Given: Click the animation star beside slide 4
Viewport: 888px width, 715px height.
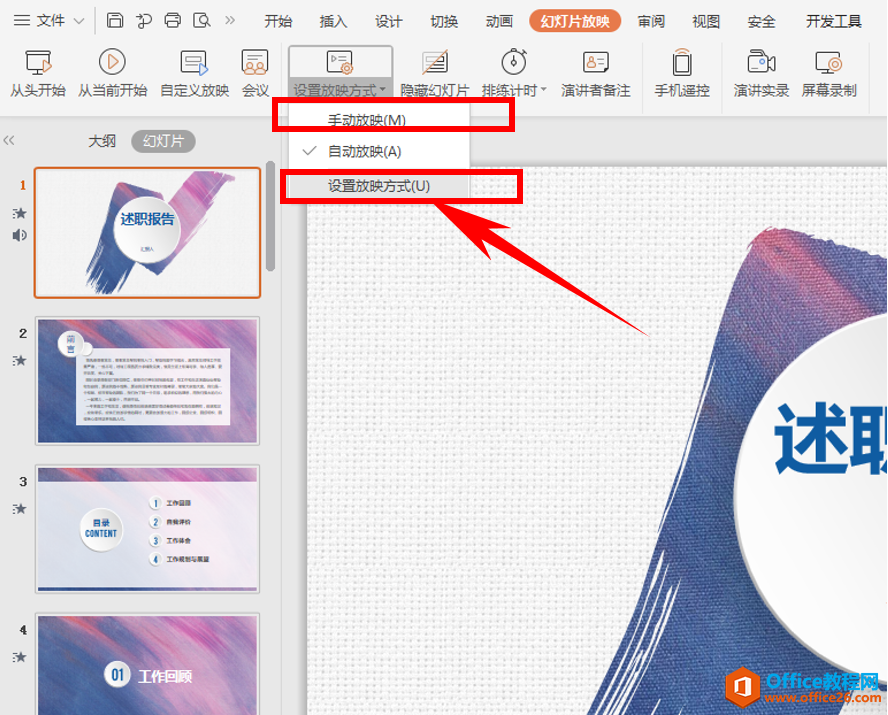Looking at the screenshot, I should 19,657.
